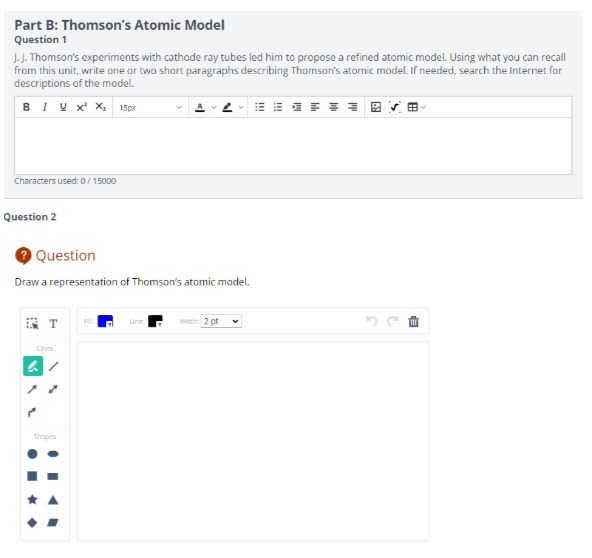592x558 pixels.
Task: Select the star shape tool
Action: (x=32, y=499)
